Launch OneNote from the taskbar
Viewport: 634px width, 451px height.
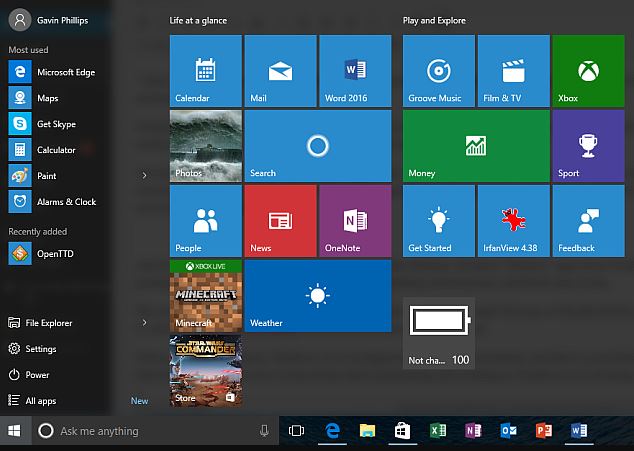pos(473,431)
